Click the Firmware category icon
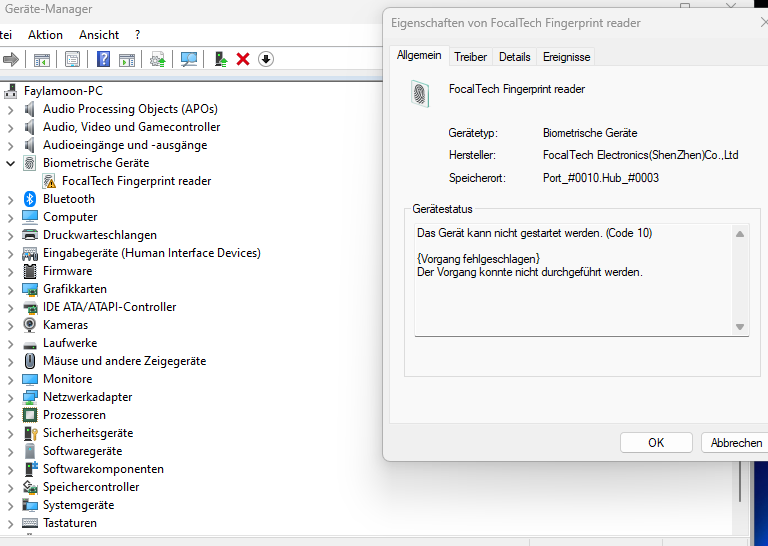The height and width of the screenshot is (546, 768). (30, 271)
